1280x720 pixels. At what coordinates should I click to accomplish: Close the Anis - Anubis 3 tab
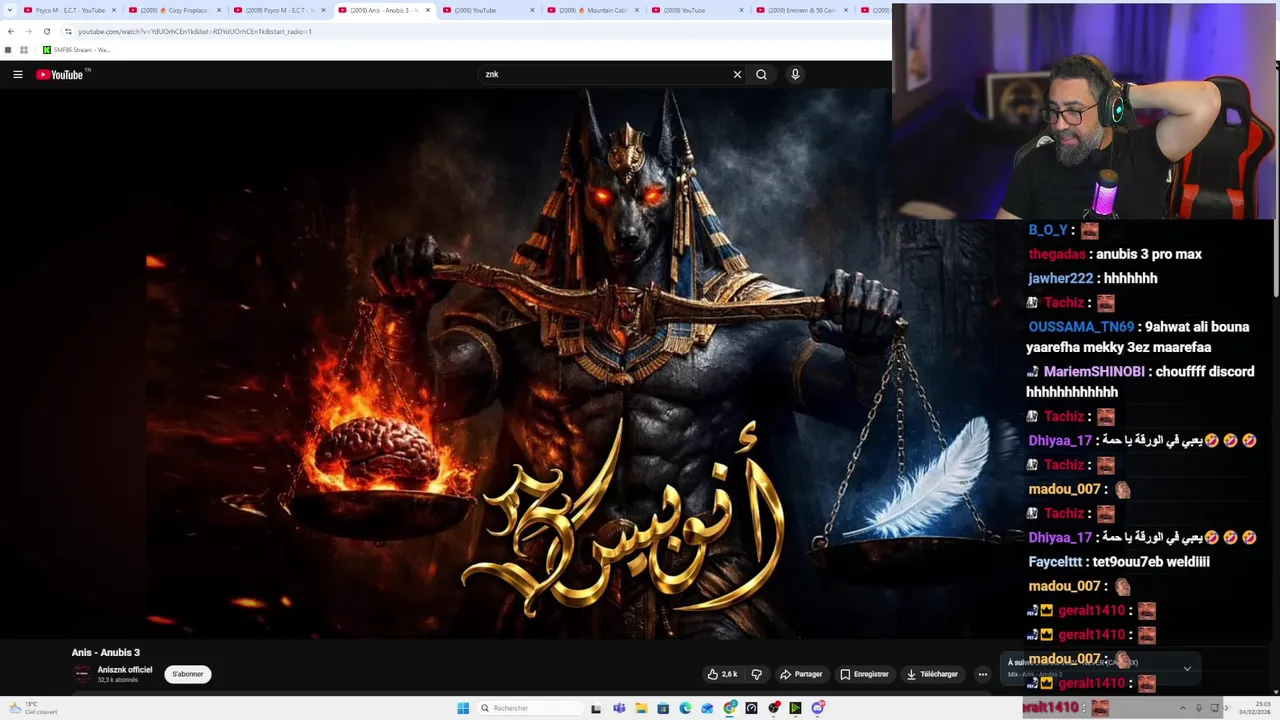point(428,10)
